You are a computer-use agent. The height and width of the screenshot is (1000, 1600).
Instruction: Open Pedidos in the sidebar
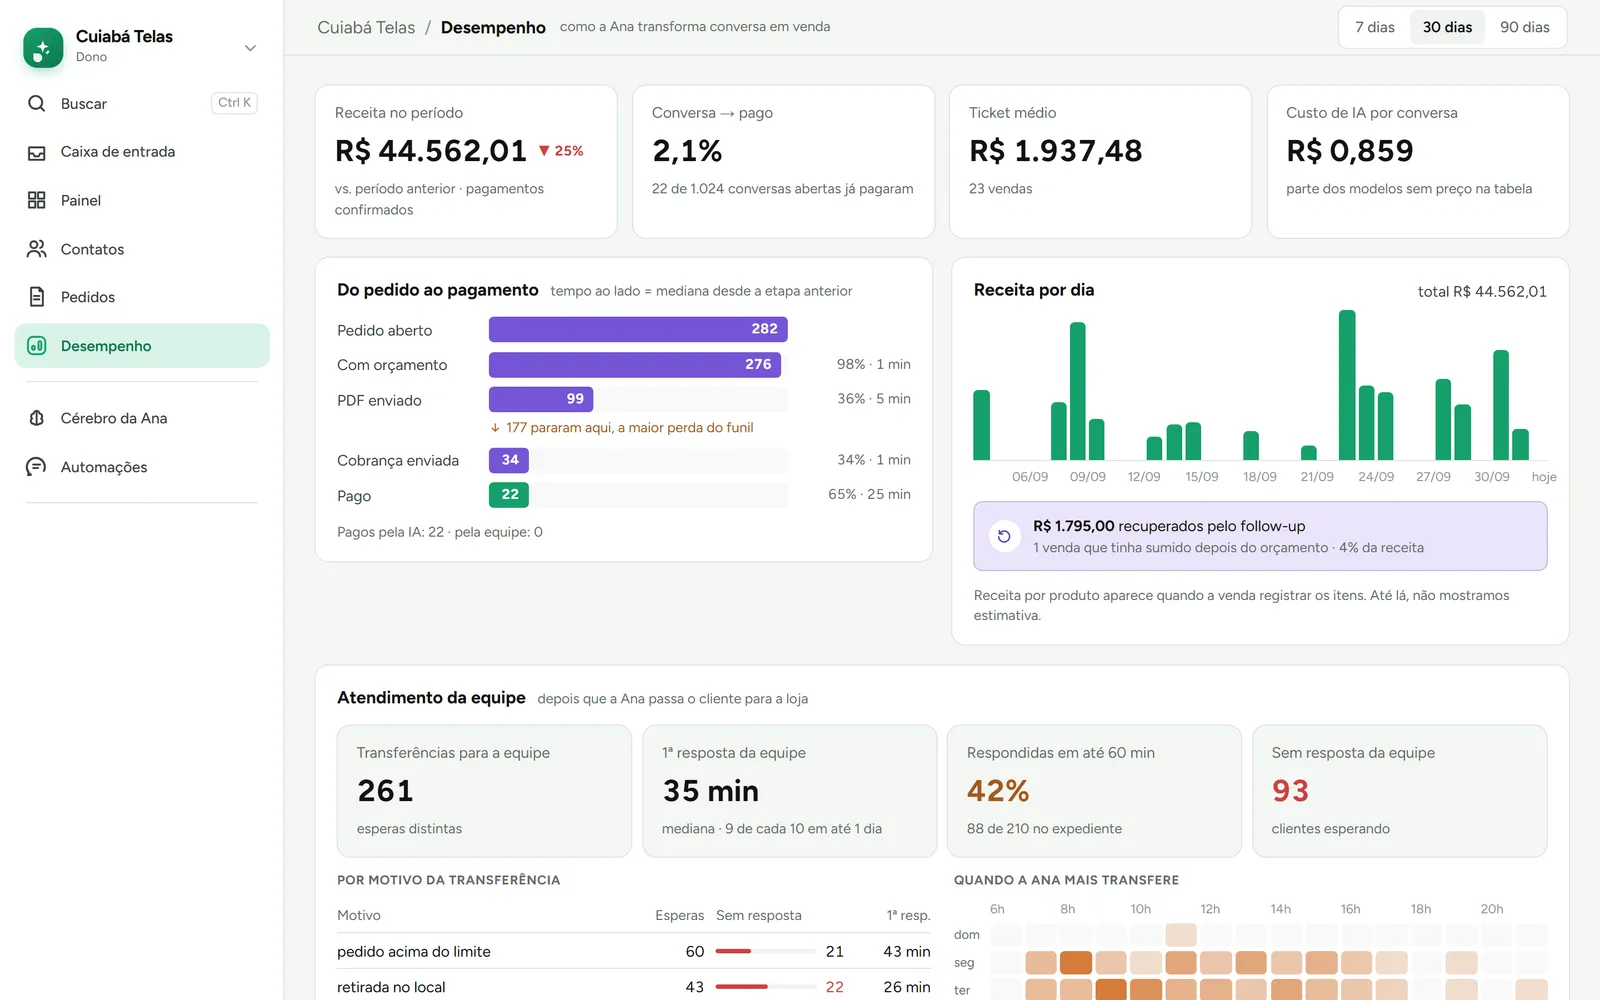click(142, 297)
